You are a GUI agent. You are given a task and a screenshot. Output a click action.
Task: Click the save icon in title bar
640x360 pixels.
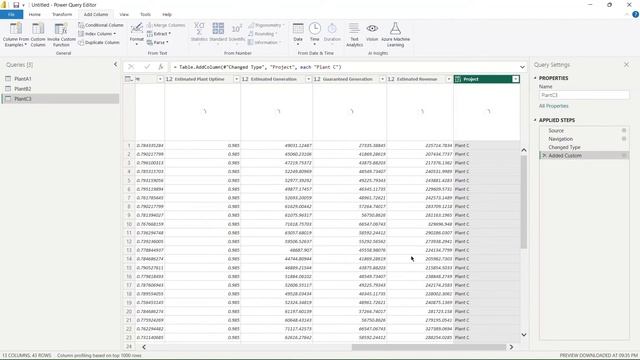(x=16, y=5)
